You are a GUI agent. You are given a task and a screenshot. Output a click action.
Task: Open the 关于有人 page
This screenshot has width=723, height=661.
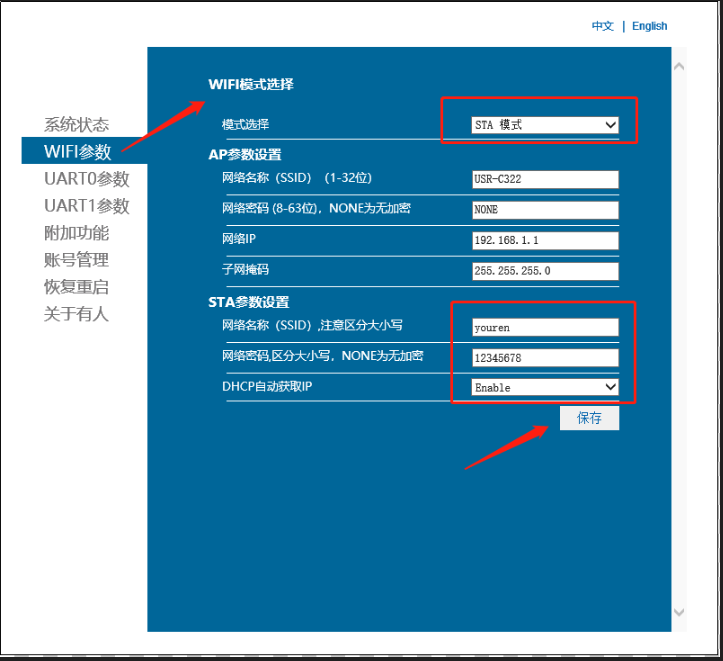click(x=76, y=314)
